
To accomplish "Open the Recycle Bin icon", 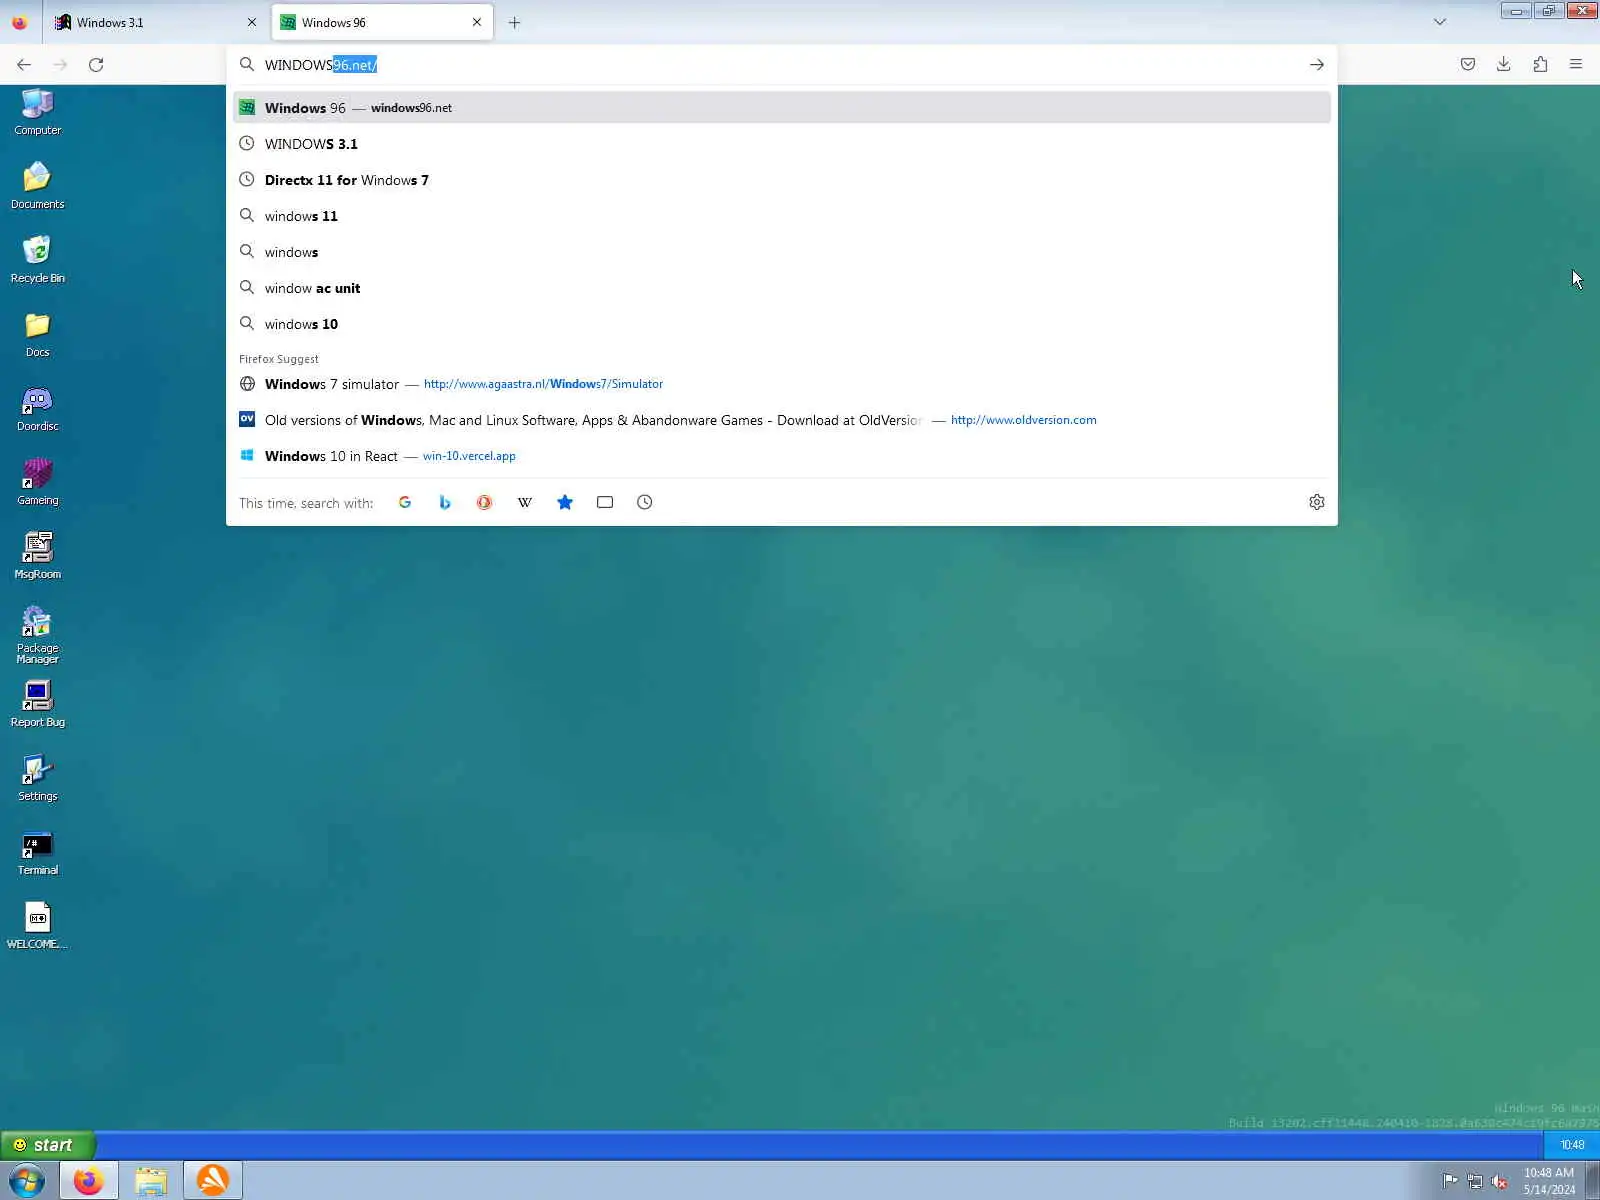I will pyautogui.click(x=37, y=259).
